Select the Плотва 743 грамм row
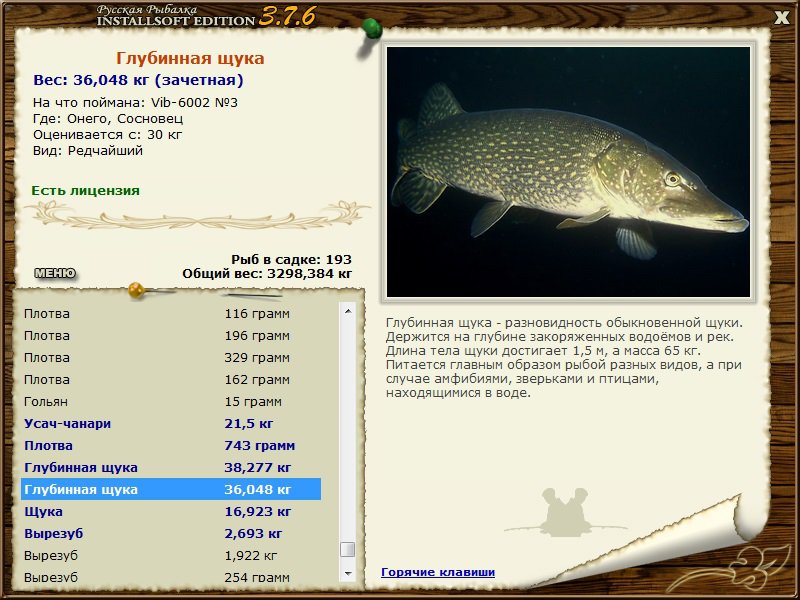 click(x=171, y=445)
